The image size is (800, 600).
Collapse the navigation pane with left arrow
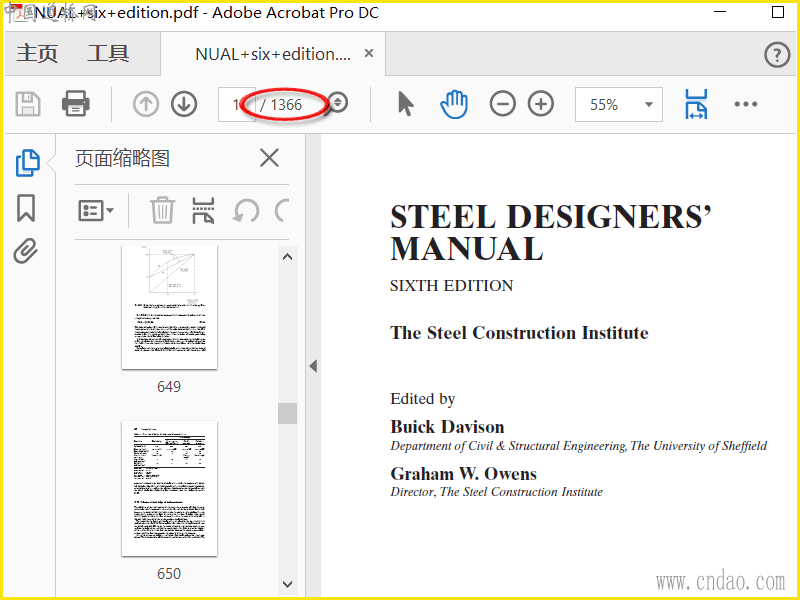pos(313,366)
